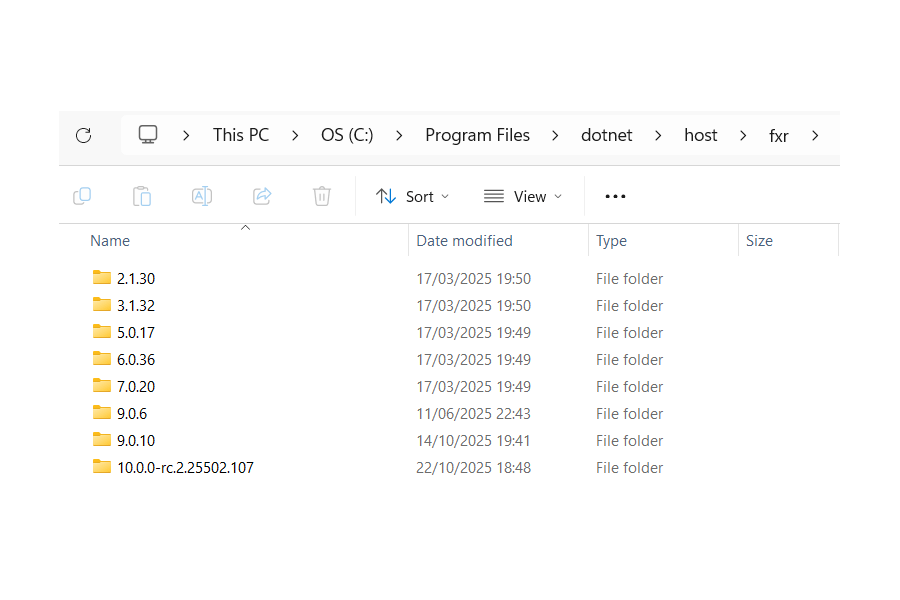
Task: Click the This PC computer icon in address bar
Action: click(x=148, y=134)
